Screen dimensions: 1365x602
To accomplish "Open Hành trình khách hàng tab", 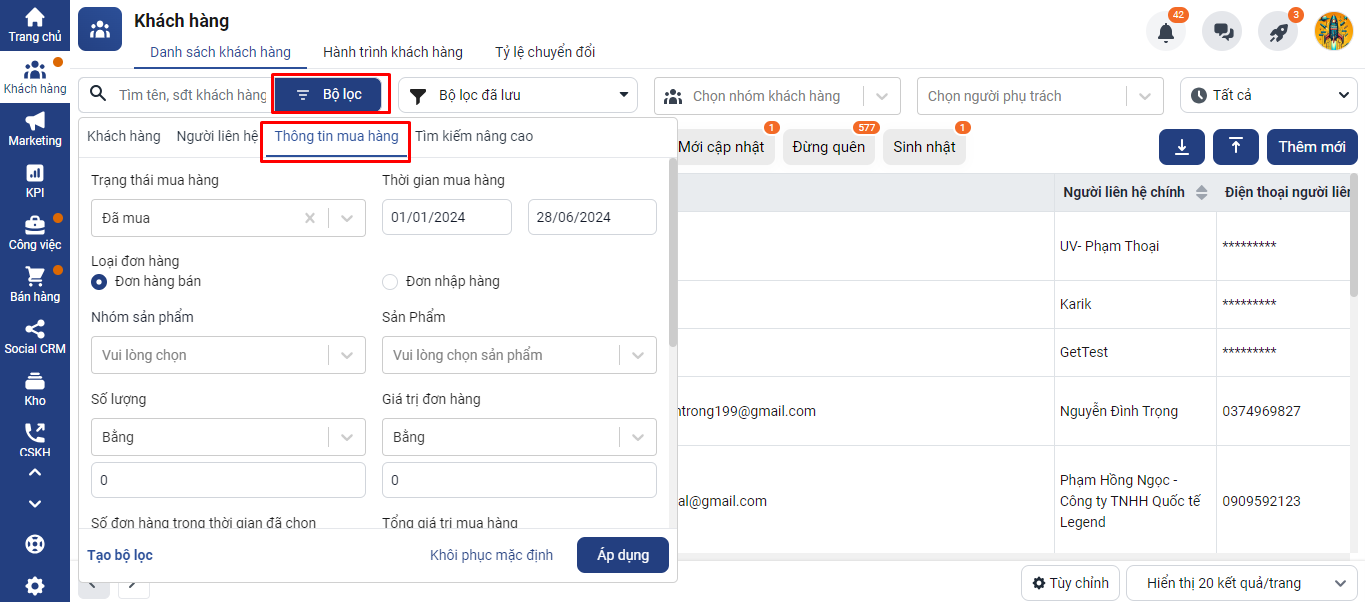I will 392,52.
